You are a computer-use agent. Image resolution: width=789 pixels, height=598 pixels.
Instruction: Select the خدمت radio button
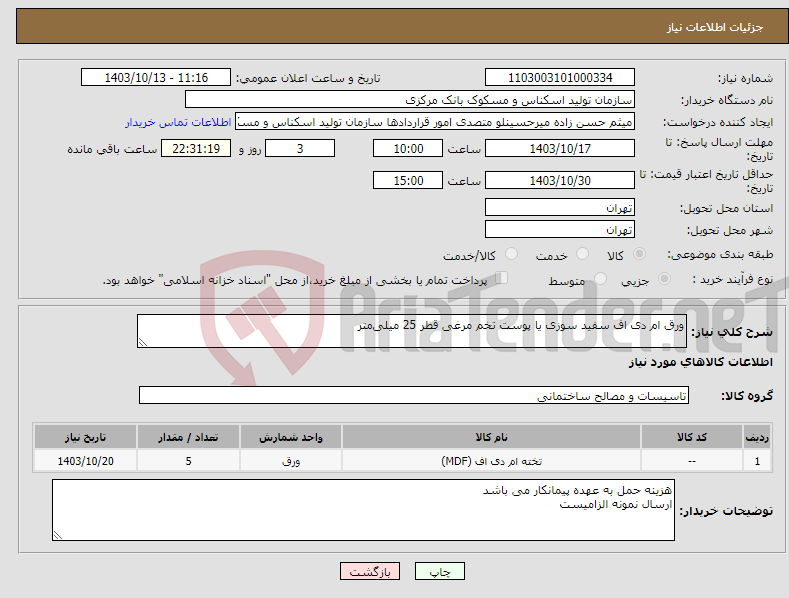click(582, 254)
